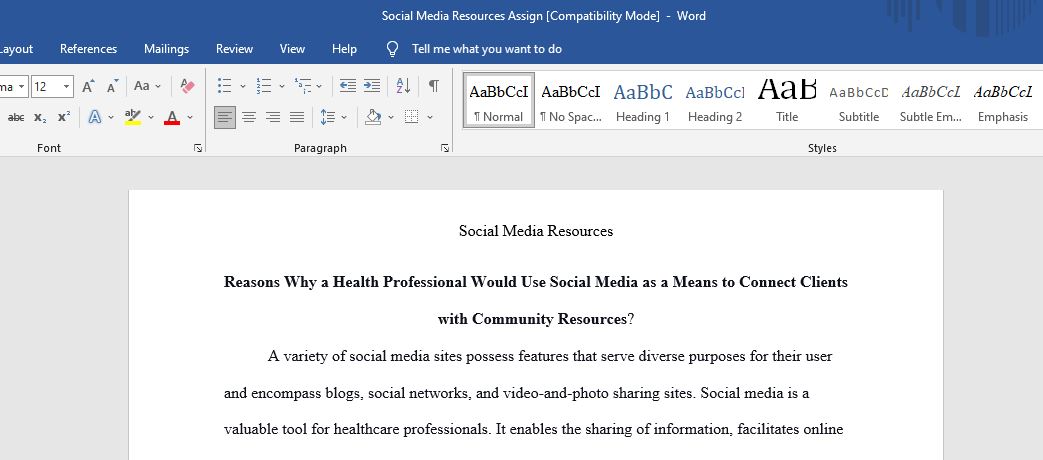This screenshot has height=460, width=1043.
Task: Clear all formatting with eraser icon
Action: coord(188,86)
